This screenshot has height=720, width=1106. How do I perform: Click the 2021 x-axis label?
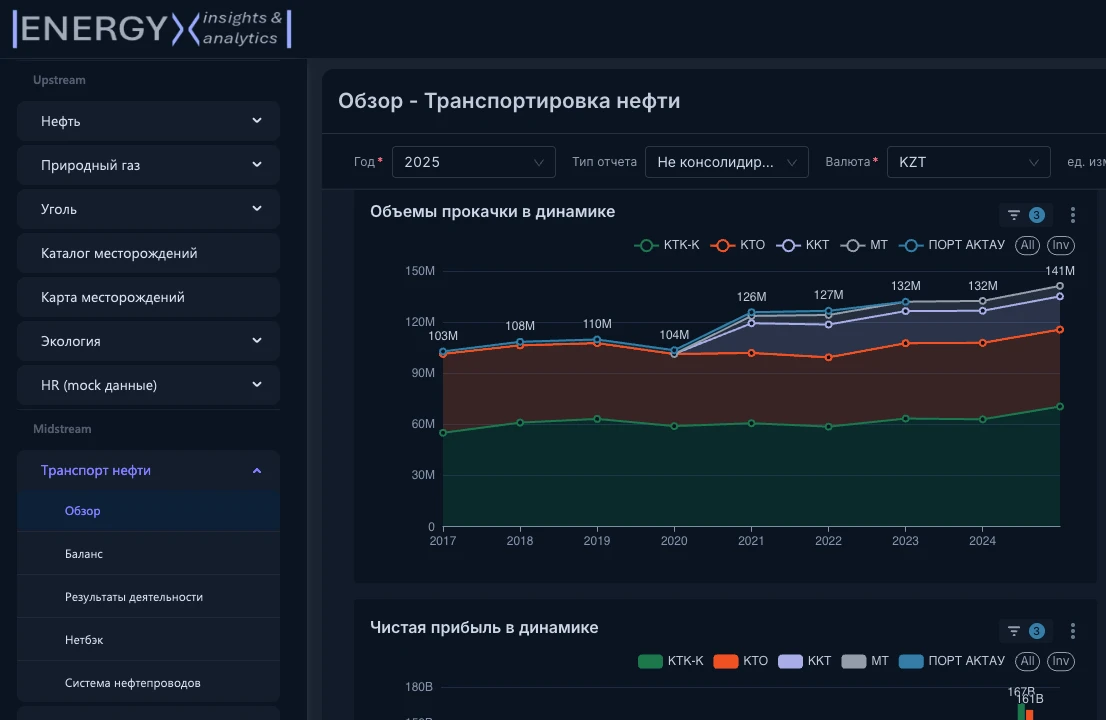point(750,541)
